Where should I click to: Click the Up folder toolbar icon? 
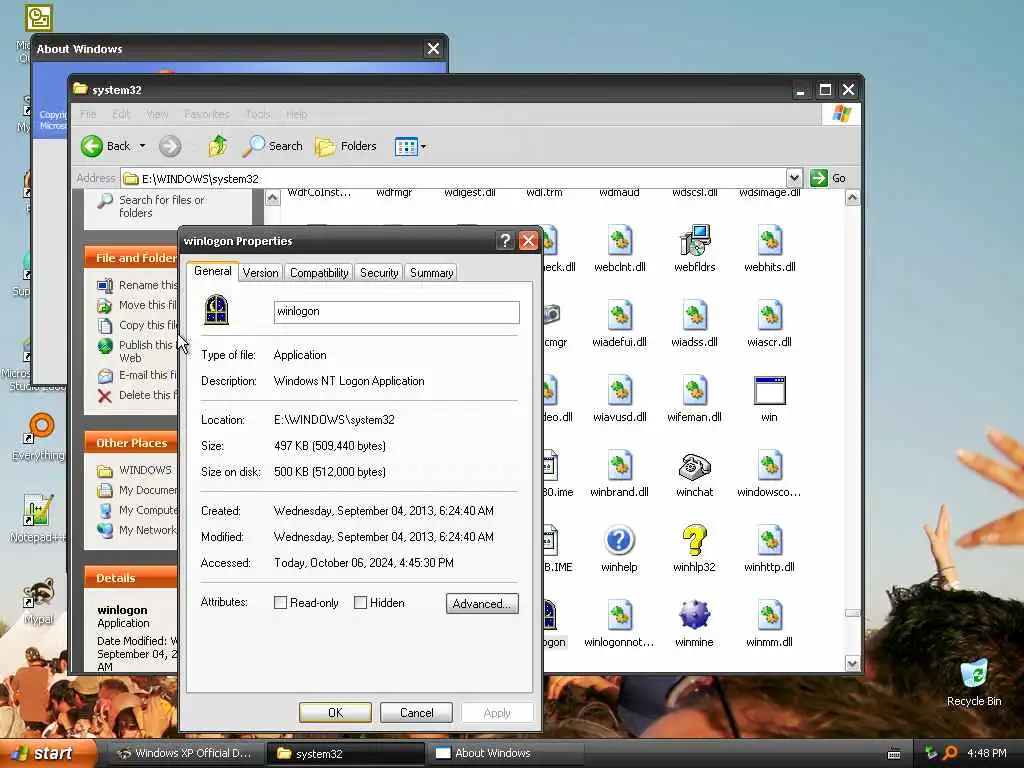(x=218, y=146)
